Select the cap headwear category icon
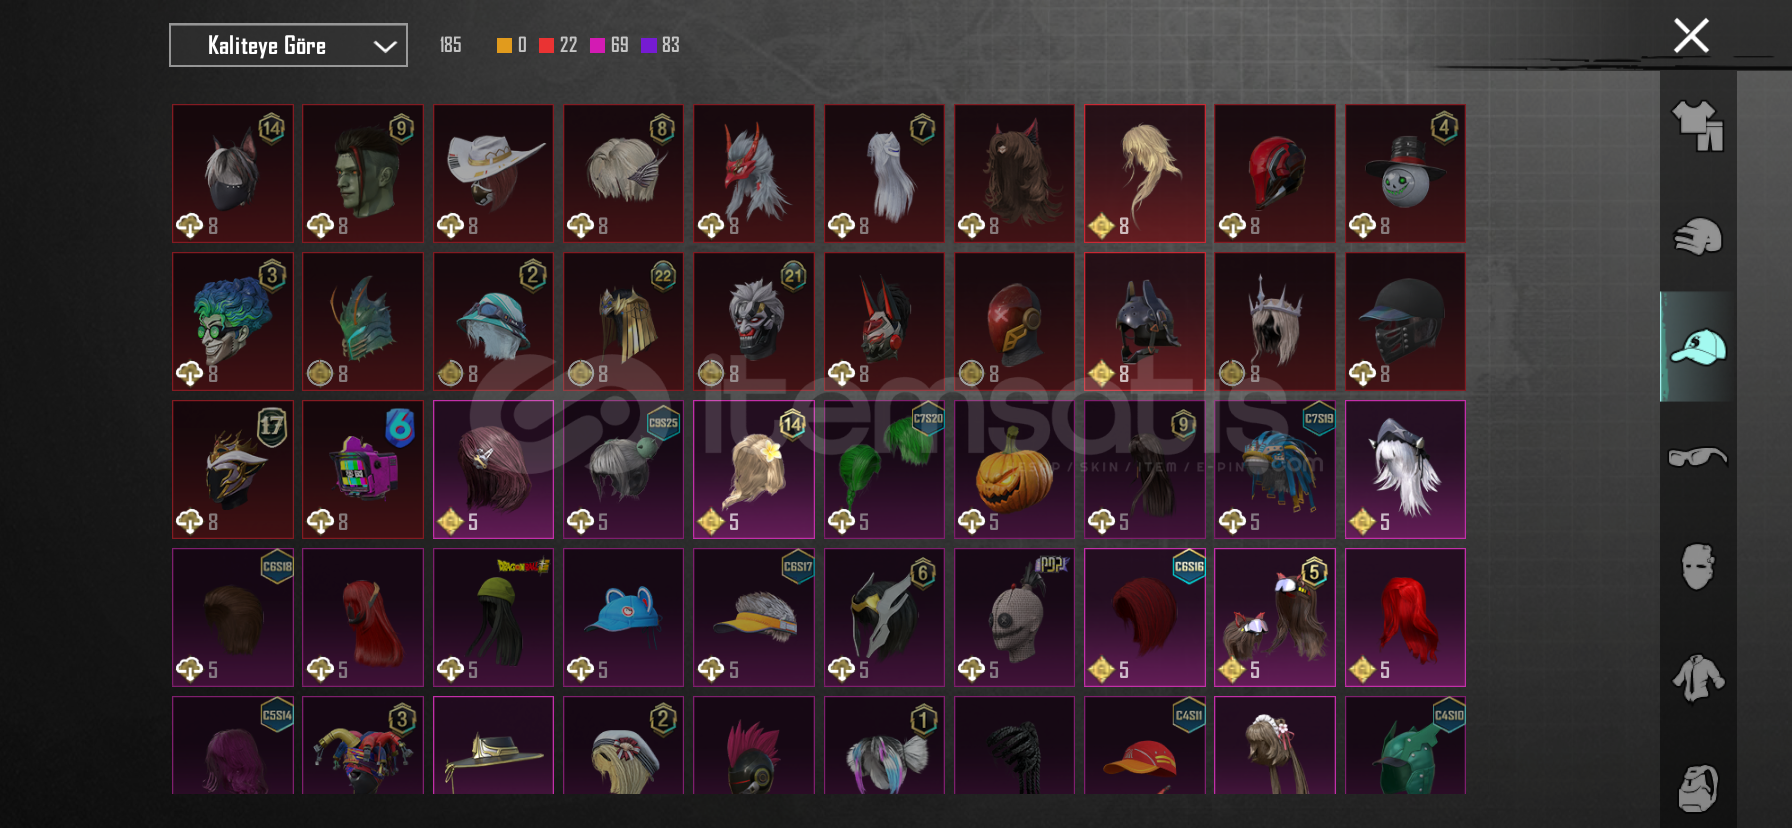 1698,347
